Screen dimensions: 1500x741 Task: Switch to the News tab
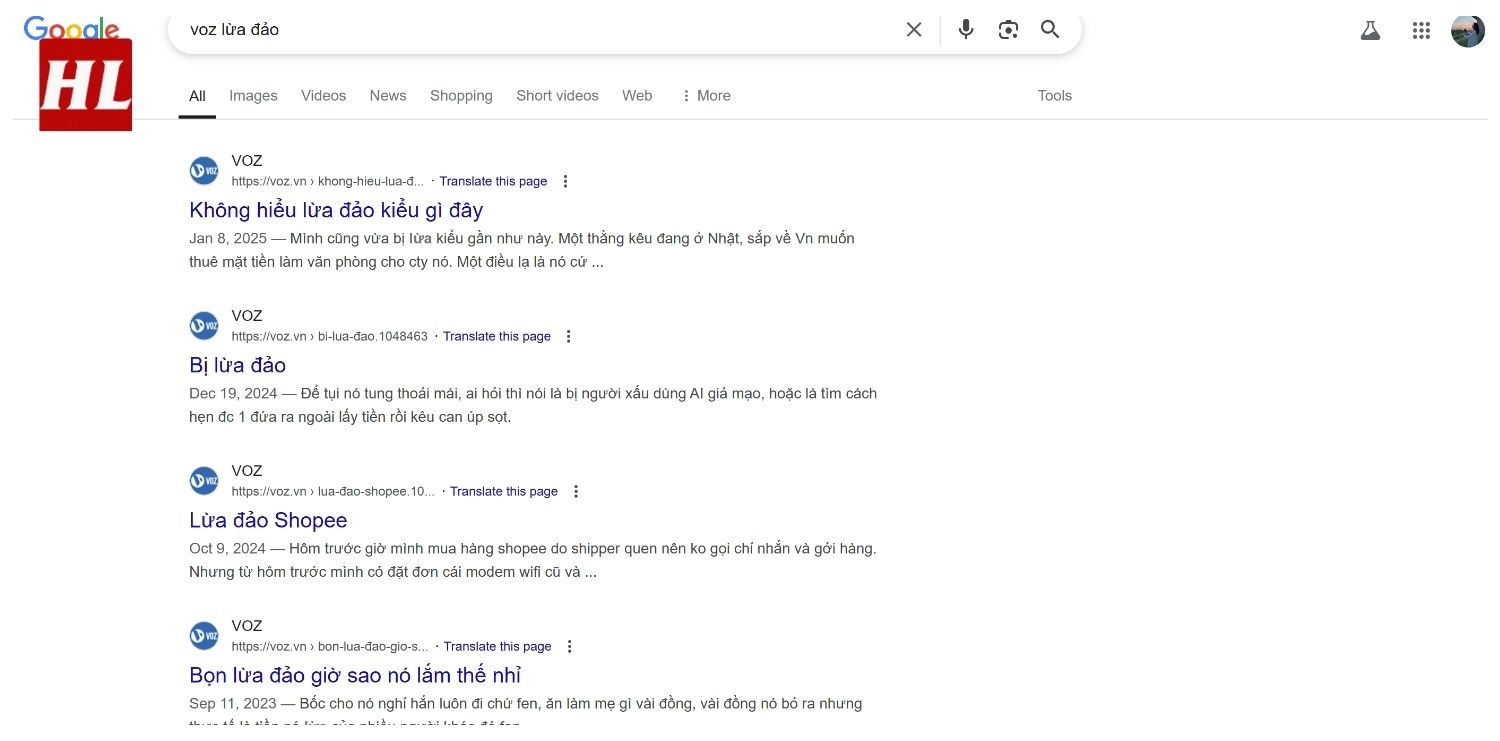click(x=388, y=95)
